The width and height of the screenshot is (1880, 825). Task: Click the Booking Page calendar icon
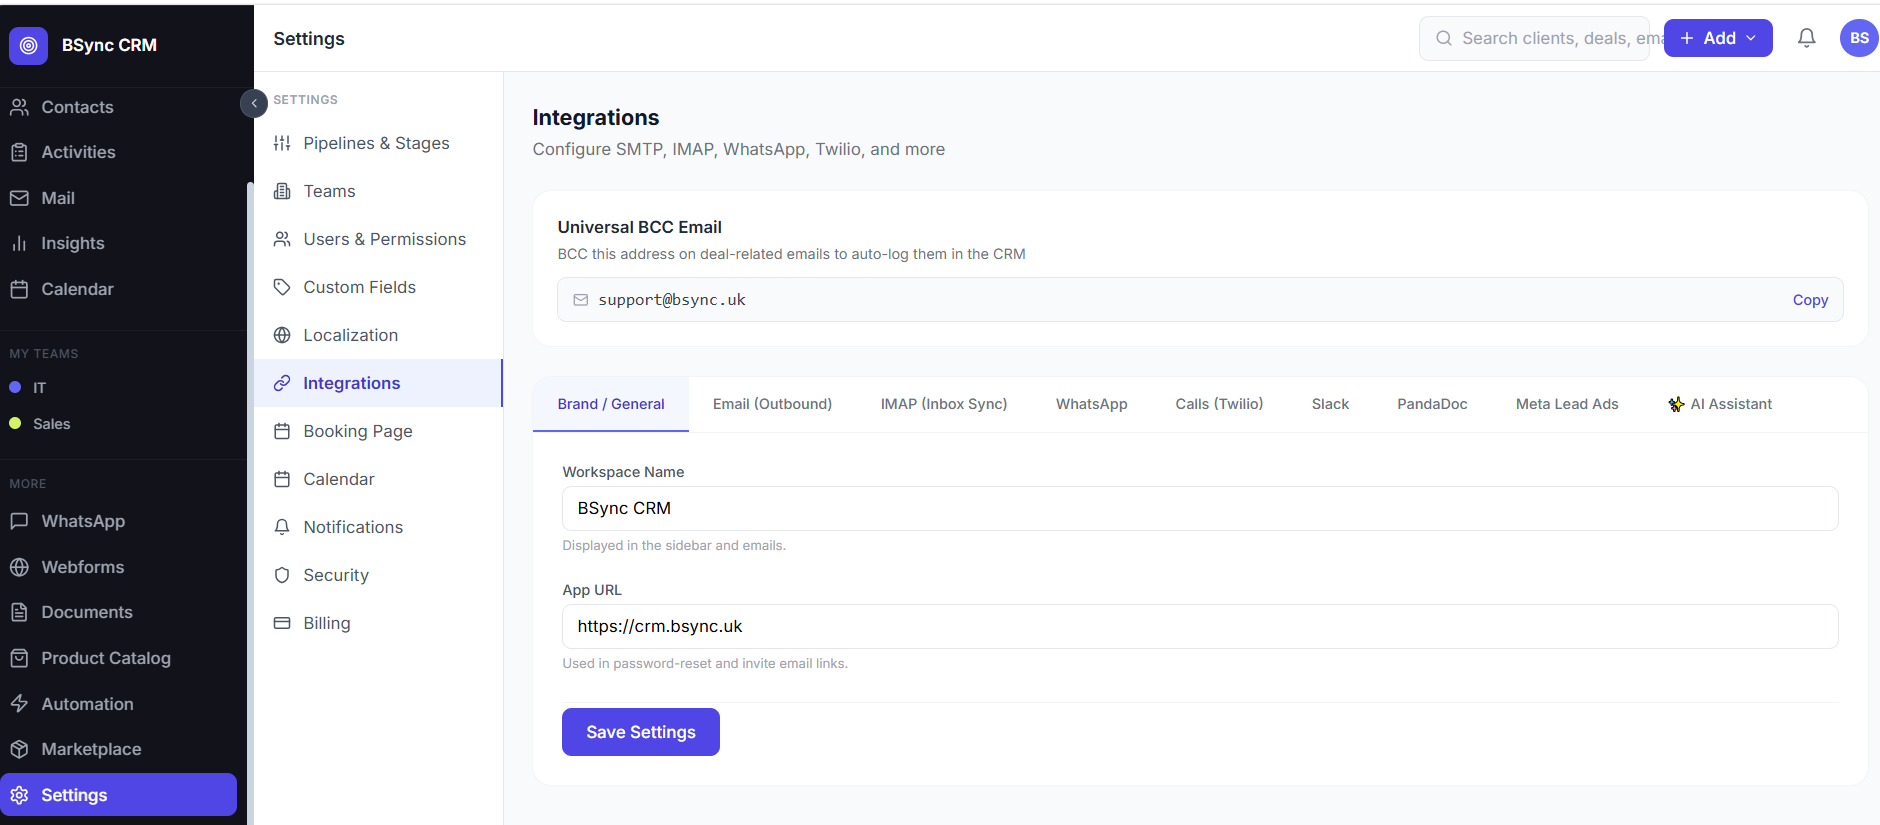(x=282, y=431)
